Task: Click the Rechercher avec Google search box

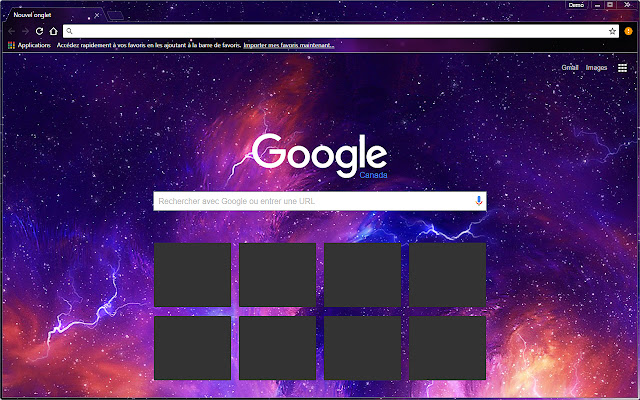Action: [320, 201]
